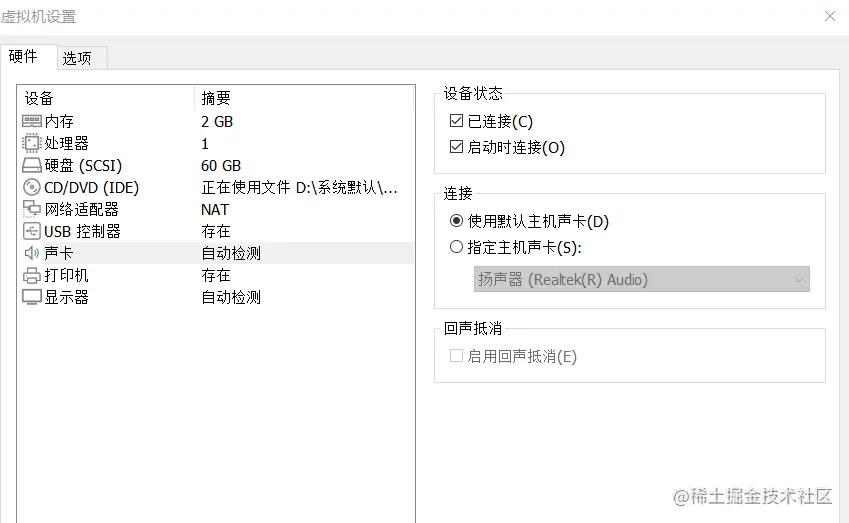This screenshot has height=523, width=849.
Task: Select the processor (处理器) chip icon
Action: pyautogui.click(x=31, y=143)
